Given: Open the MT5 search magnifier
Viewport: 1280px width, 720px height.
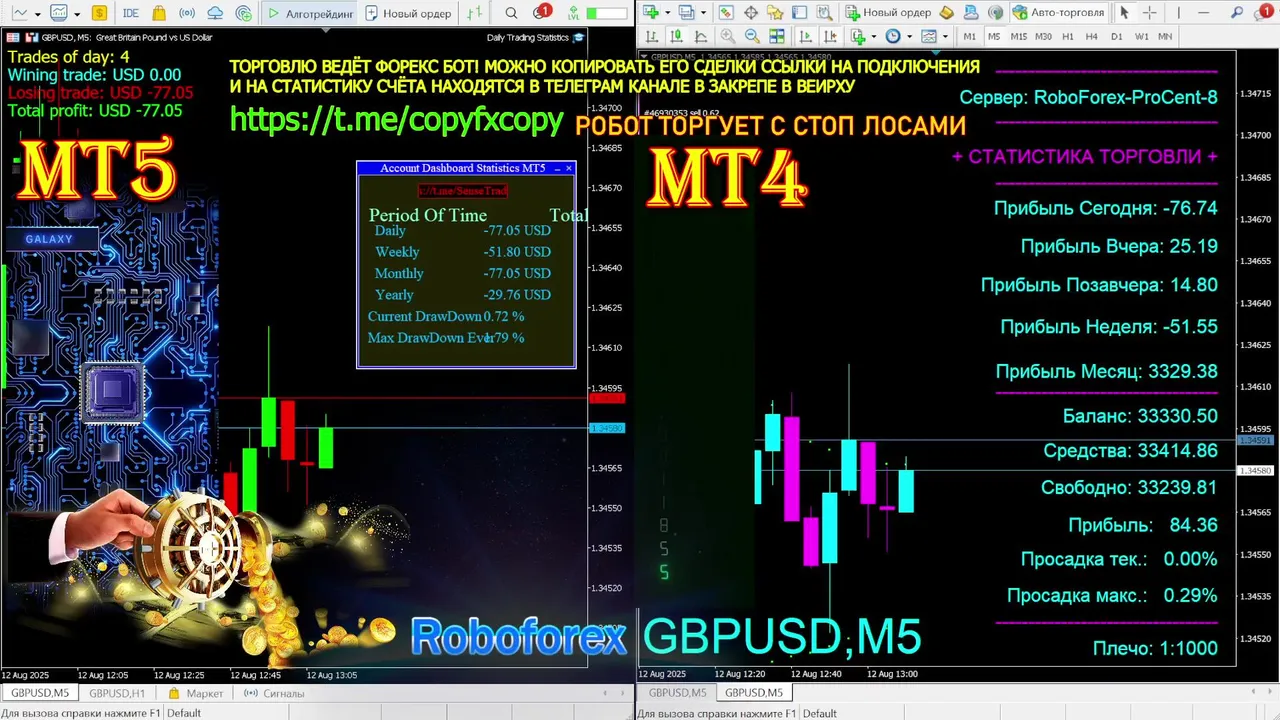Looking at the screenshot, I should tap(511, 13).
